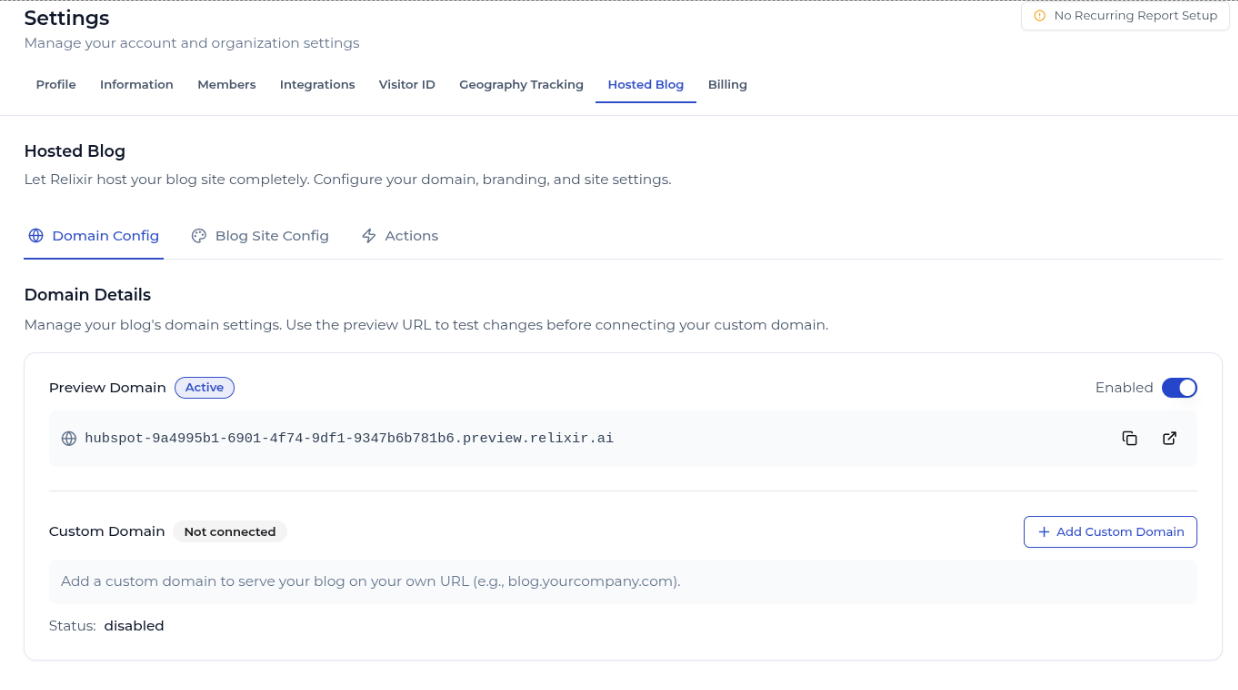Switch to the Billing tab

pos(727,85)
